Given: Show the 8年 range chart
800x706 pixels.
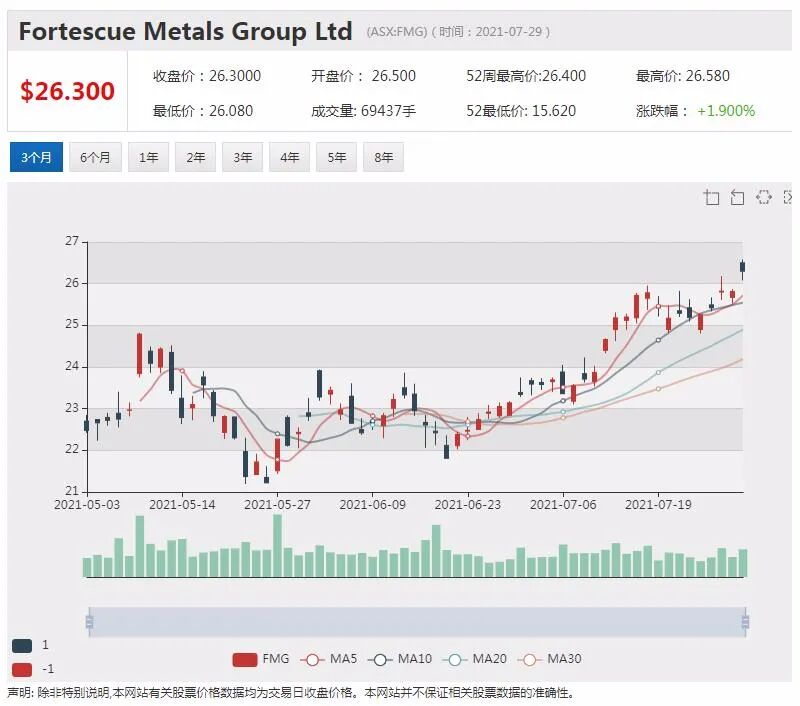Looking at the screenshot, I should pyautogui.click(x=383, y=157).
